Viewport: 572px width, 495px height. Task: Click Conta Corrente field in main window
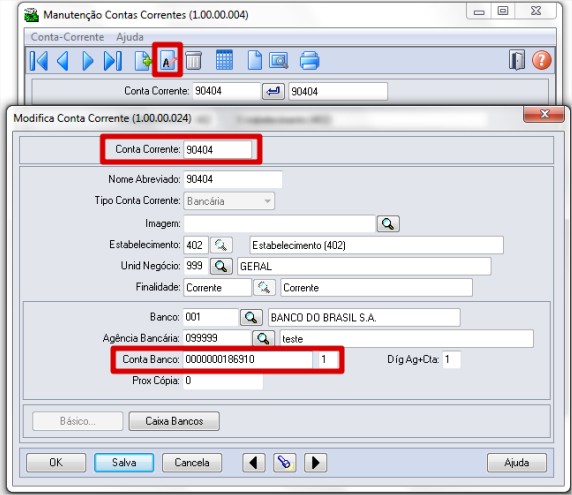click(226, 91)
